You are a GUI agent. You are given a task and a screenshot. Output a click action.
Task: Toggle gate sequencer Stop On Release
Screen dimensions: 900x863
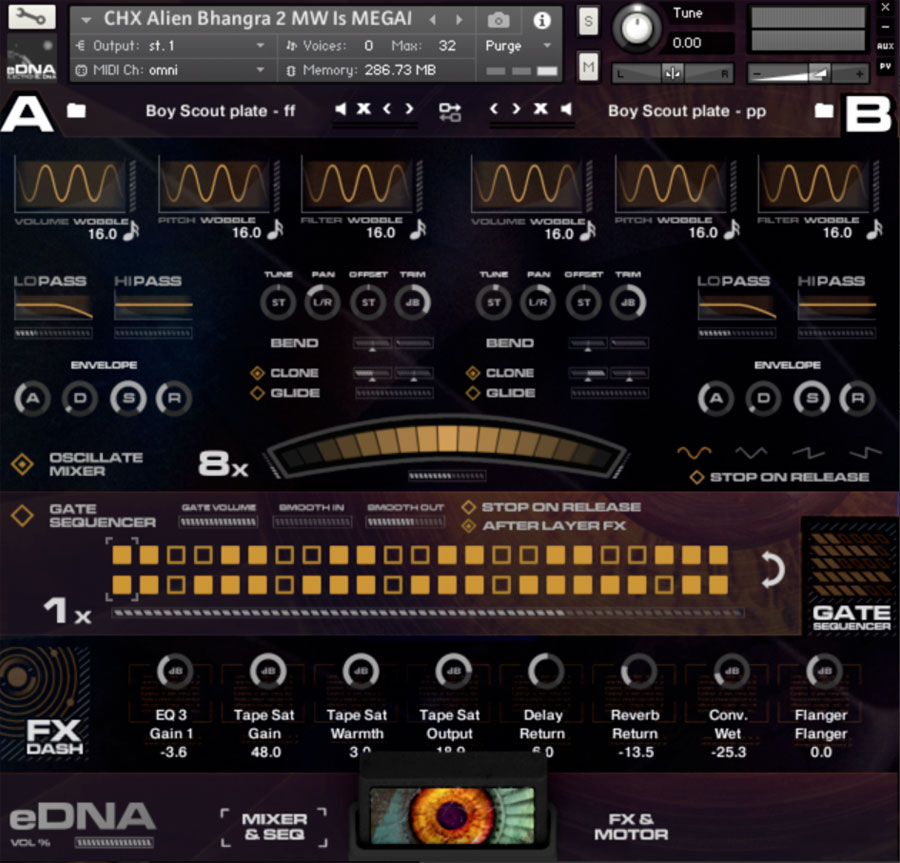(x=468, y=507)
